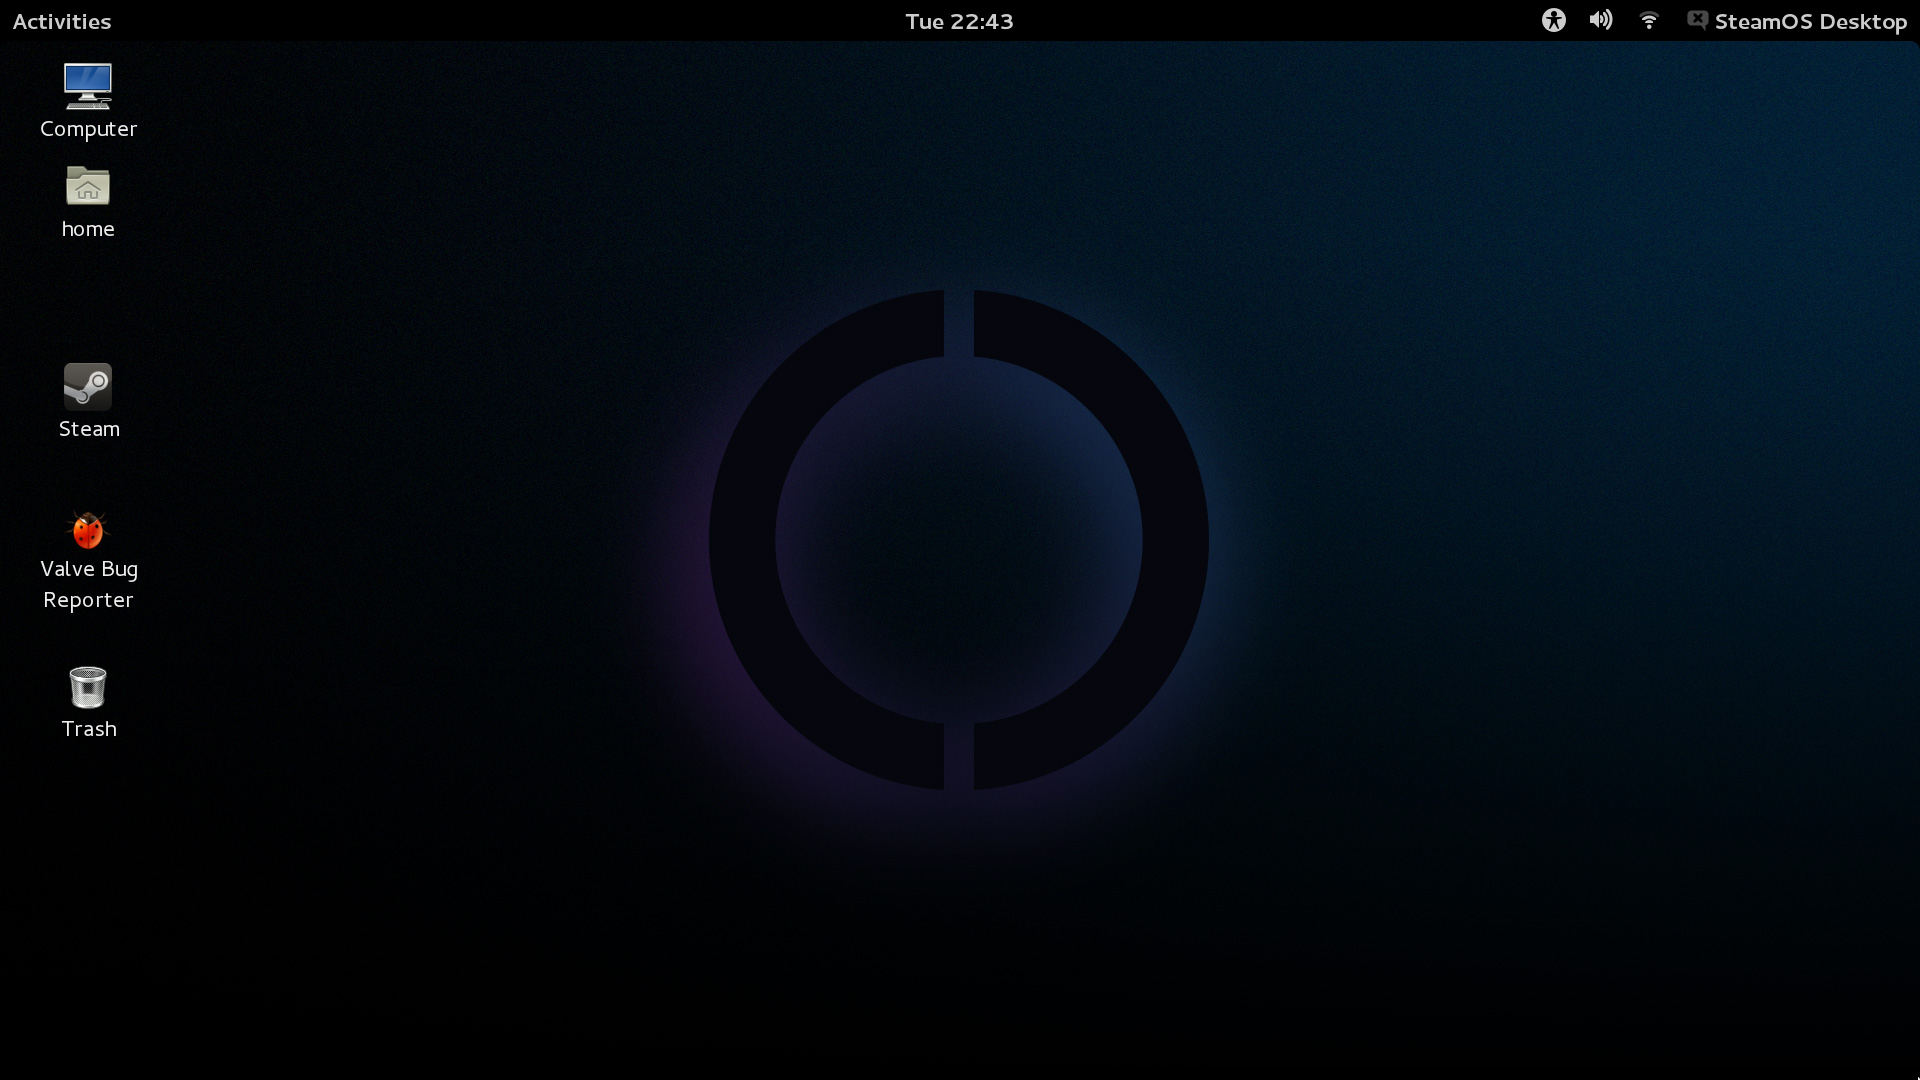Click the center of the wallpaper ring logo

[x=959, y=540]
